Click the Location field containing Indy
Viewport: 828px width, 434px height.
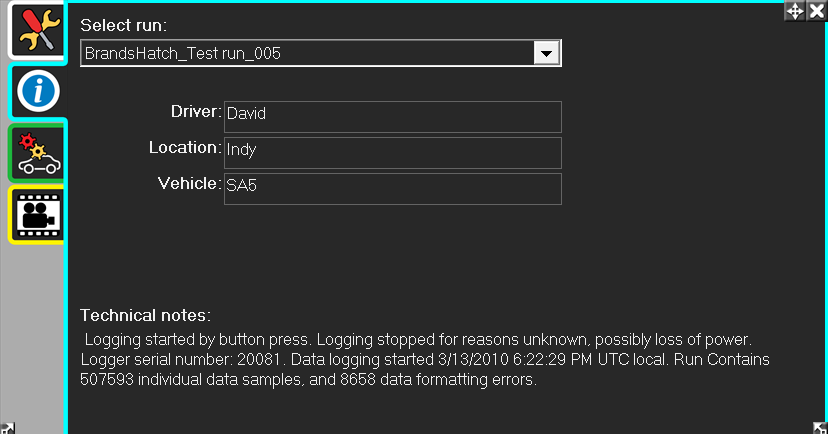(x=392, y=152)
